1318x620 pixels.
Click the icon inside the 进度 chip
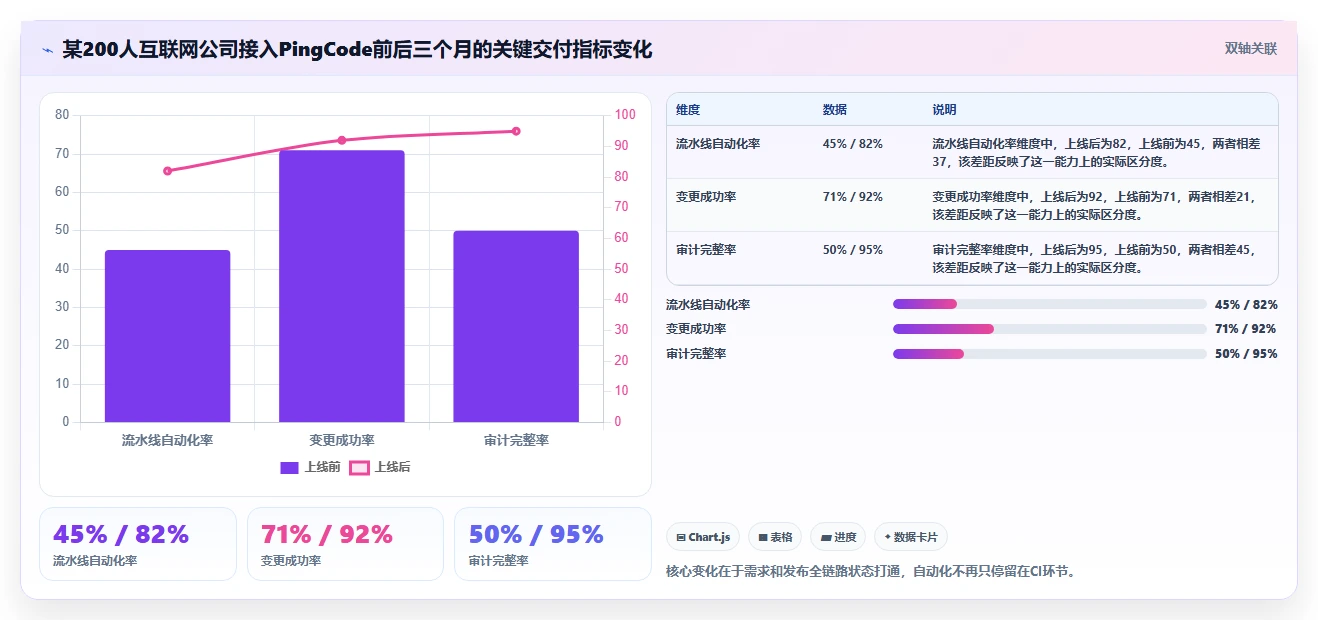[826, 538]
